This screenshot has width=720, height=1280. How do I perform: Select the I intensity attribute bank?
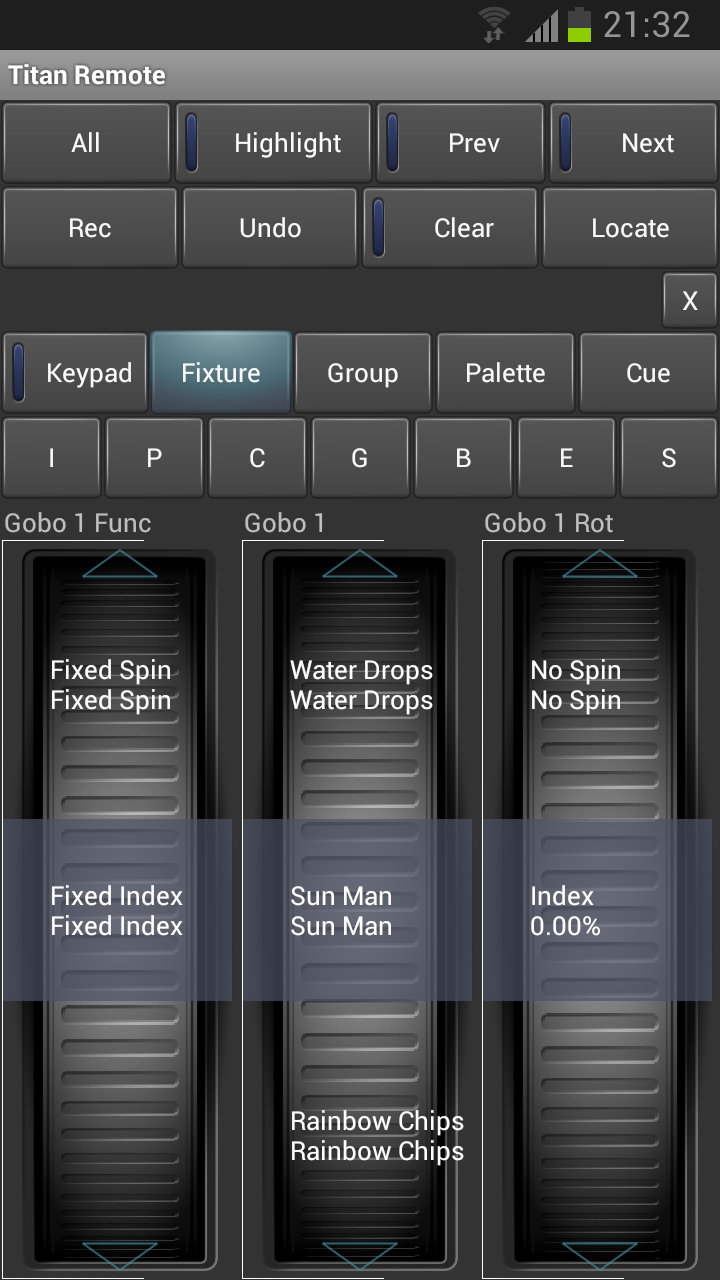[51, 457]
